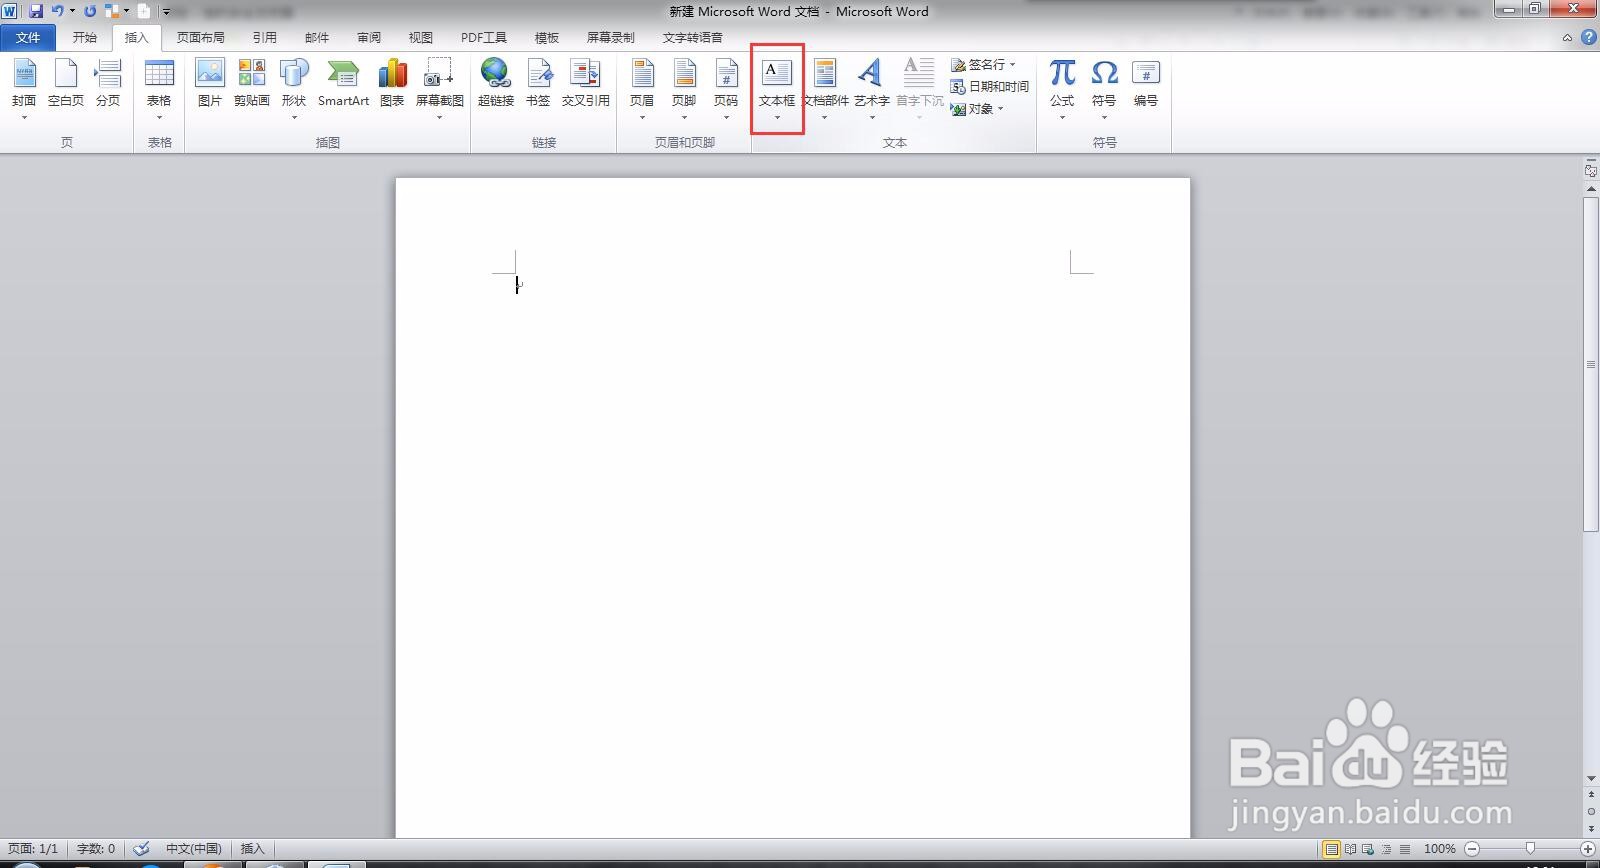Click the 100% zoom level button
Screen dimensions: 1600x868
point(1439,849)
